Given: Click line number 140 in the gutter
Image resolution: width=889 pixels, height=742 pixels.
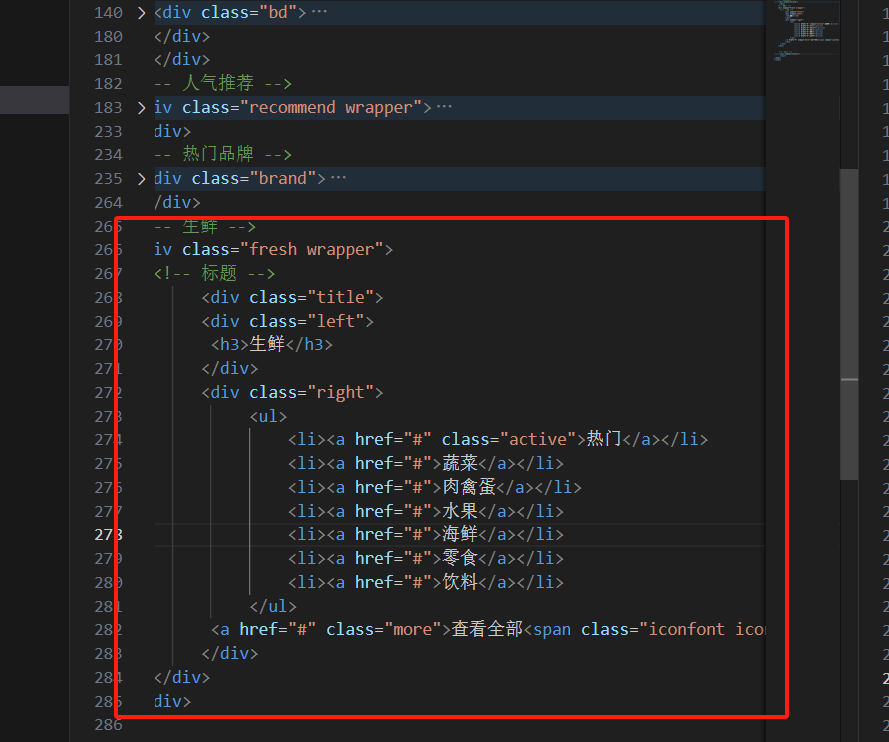Looking at the screenshot, I should coord(108,12).
